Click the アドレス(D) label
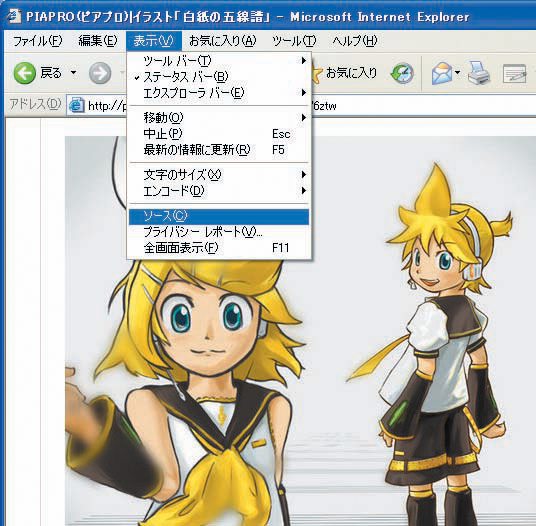Viewport: 536px width, 526px height. pyautogui.click(x=35, y=104)
